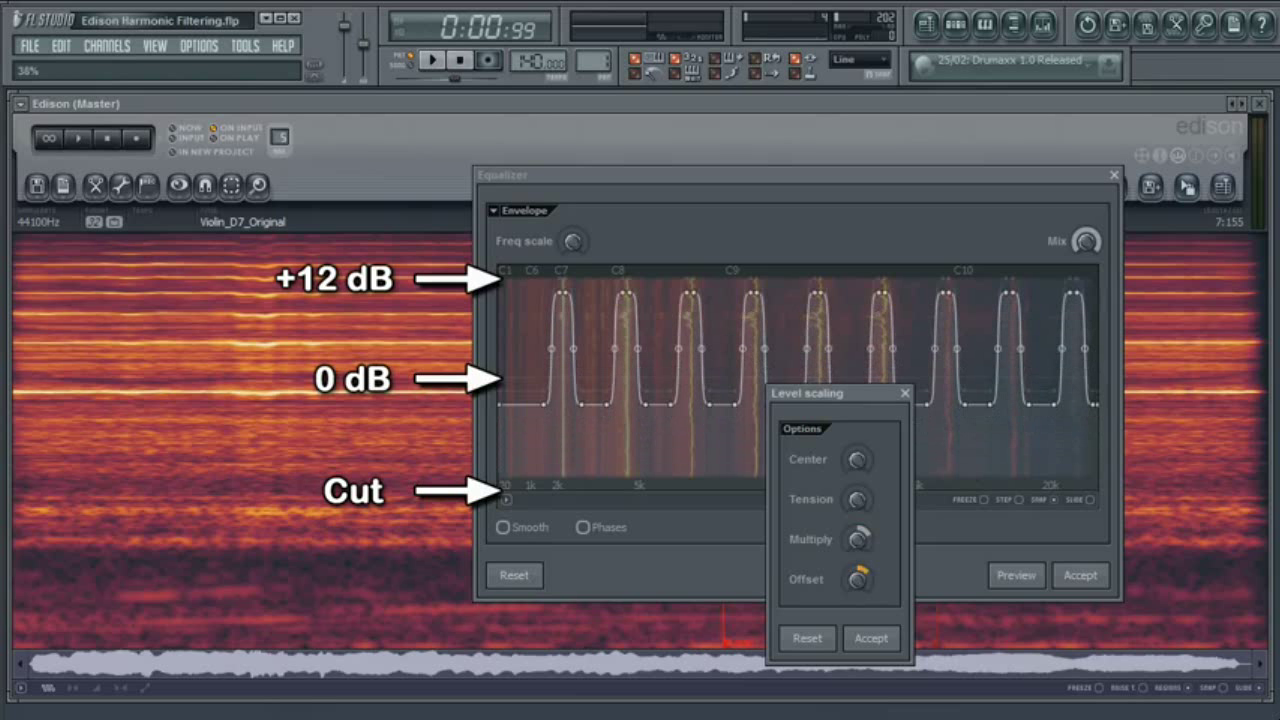Viewport: 1280px width, 720px height.
Task: Open the FL Studio playlist icon
Action: (x=927, y=24)
